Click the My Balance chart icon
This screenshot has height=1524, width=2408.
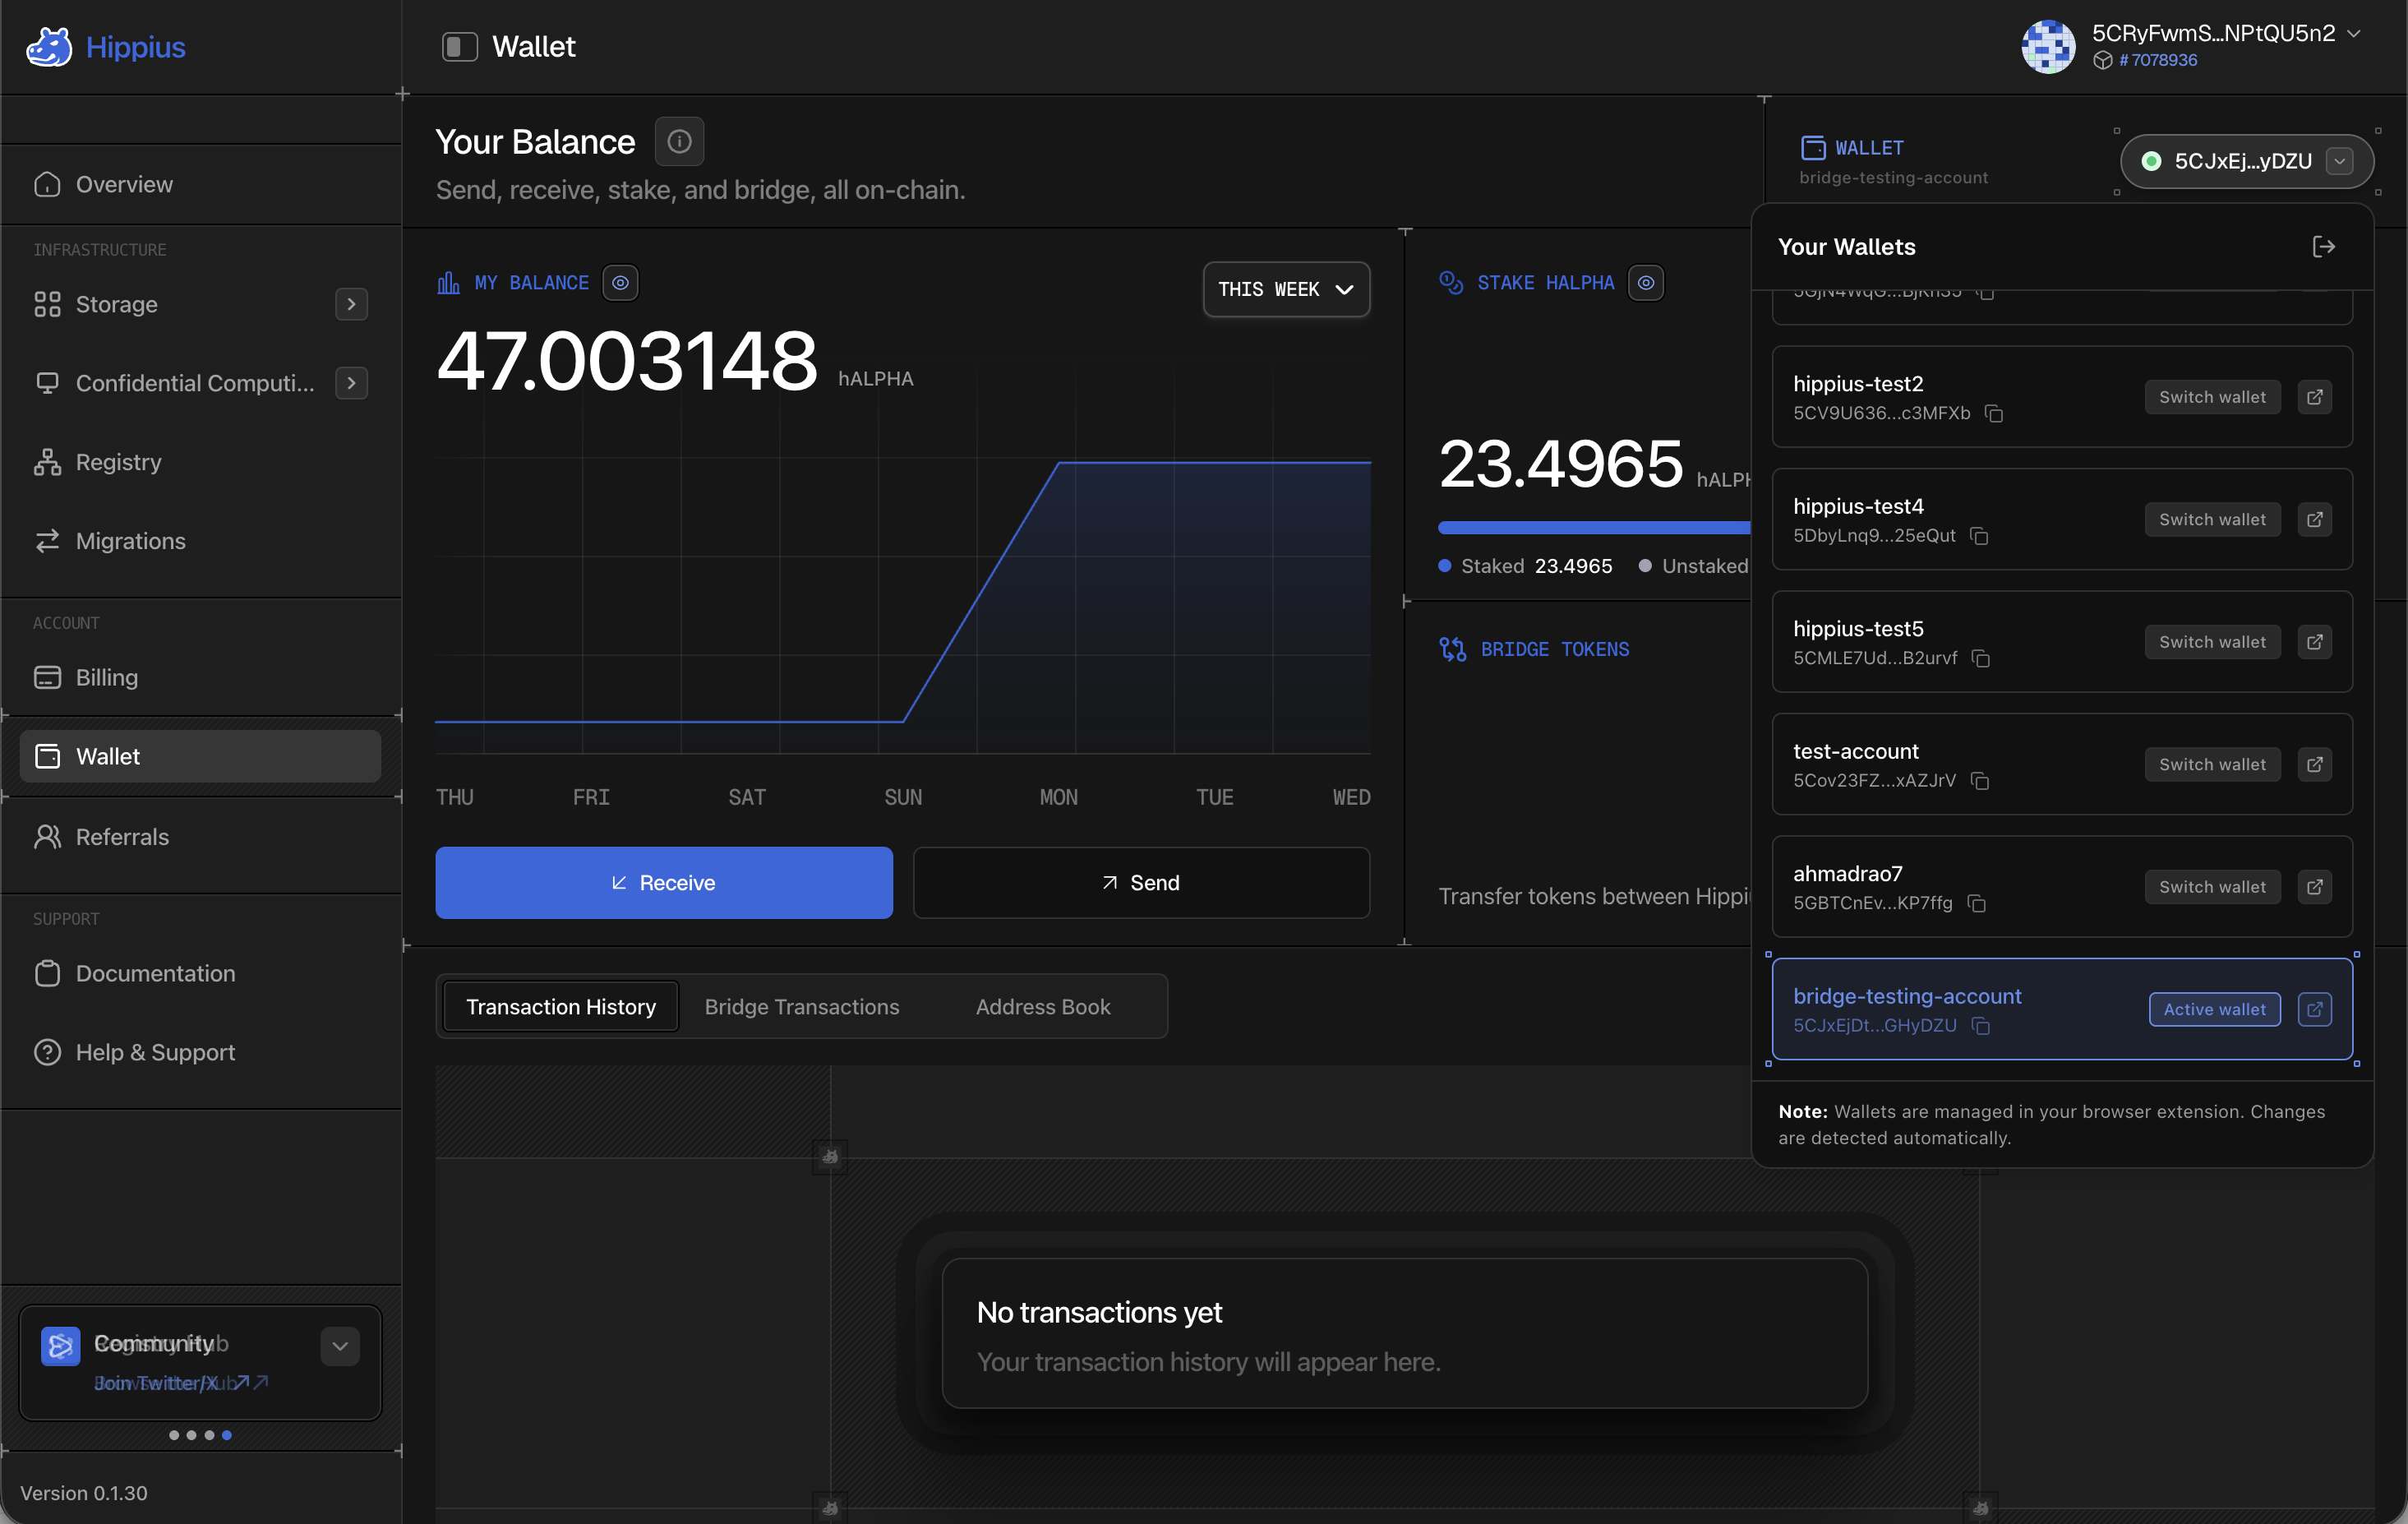pos(448,283)
